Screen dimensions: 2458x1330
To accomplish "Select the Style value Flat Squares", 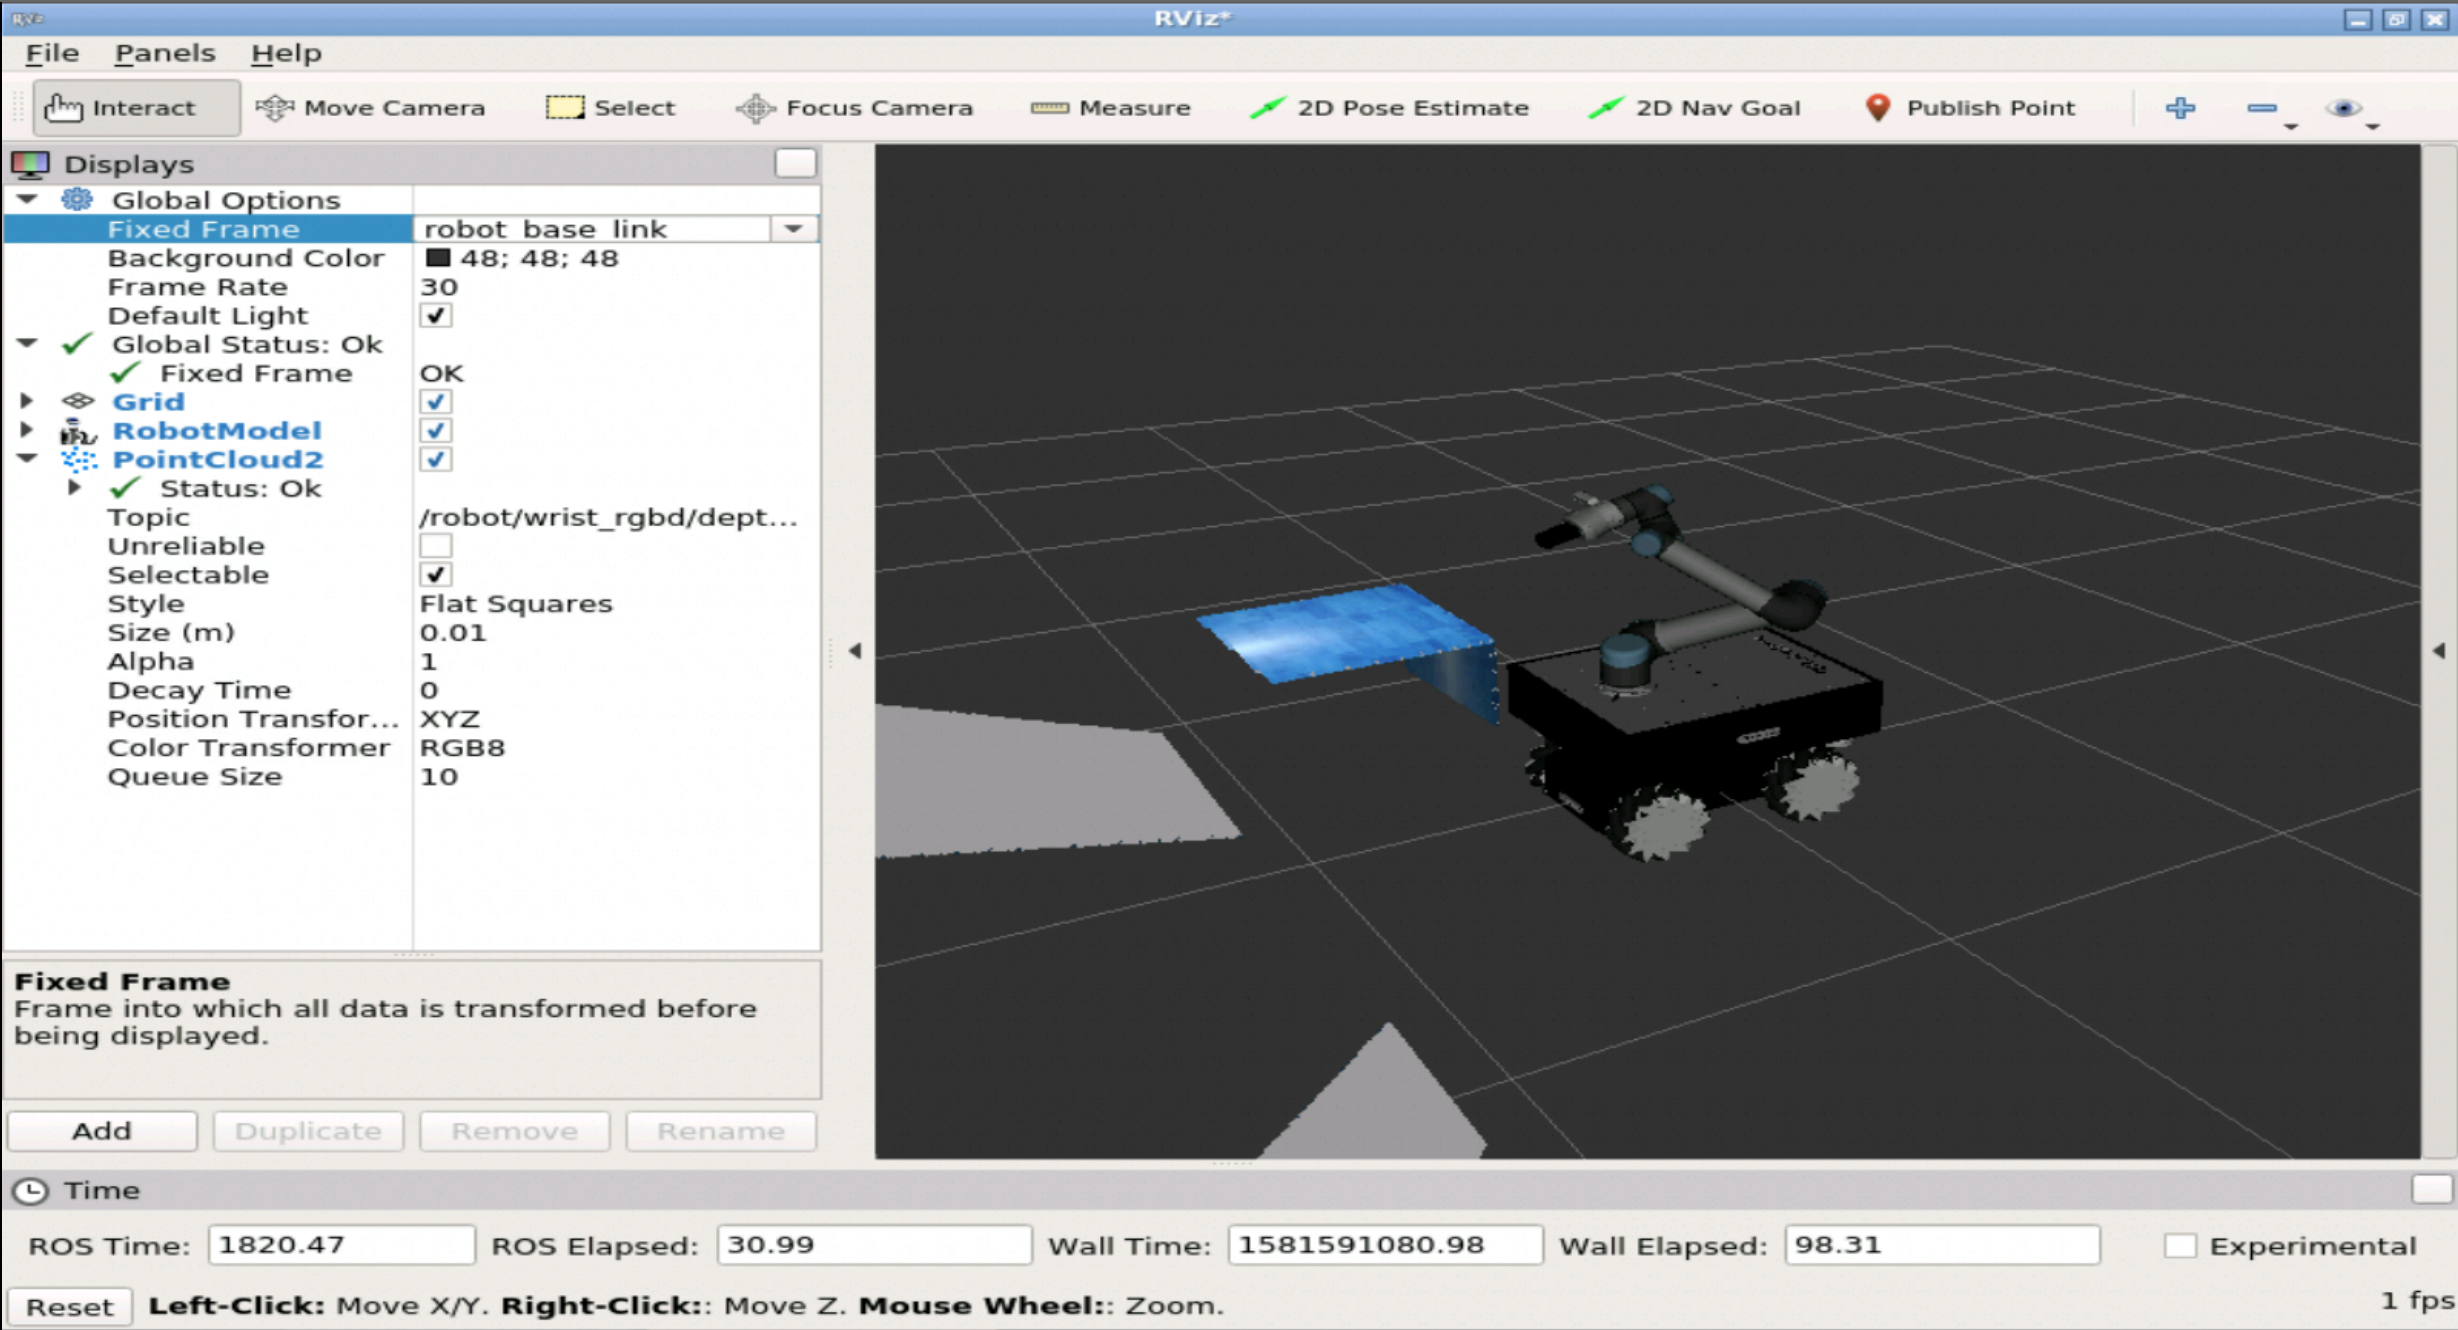I will (x=516, y=604).
